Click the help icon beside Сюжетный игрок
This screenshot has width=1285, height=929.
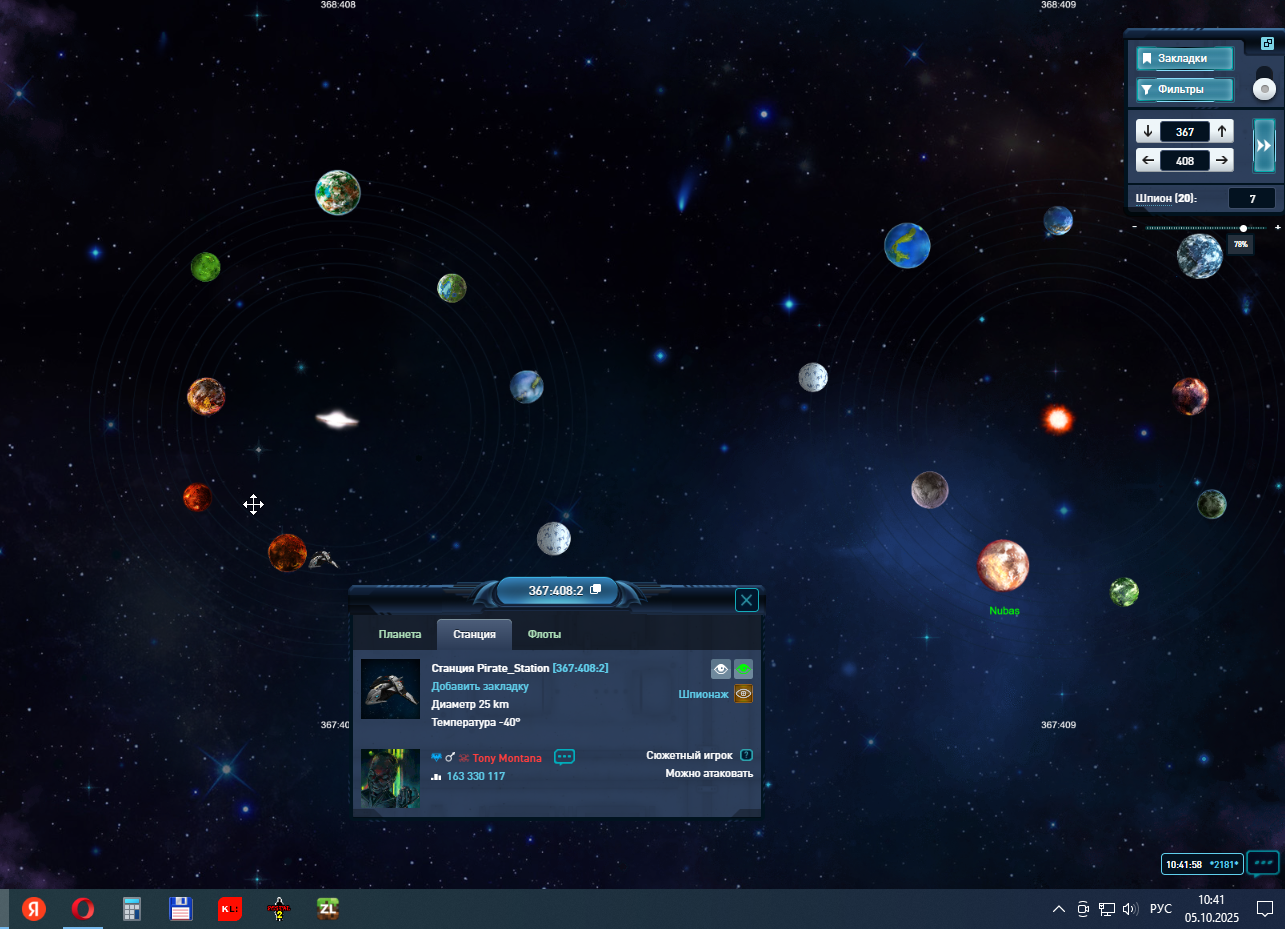pyautogui.click(x=745, y=756)
